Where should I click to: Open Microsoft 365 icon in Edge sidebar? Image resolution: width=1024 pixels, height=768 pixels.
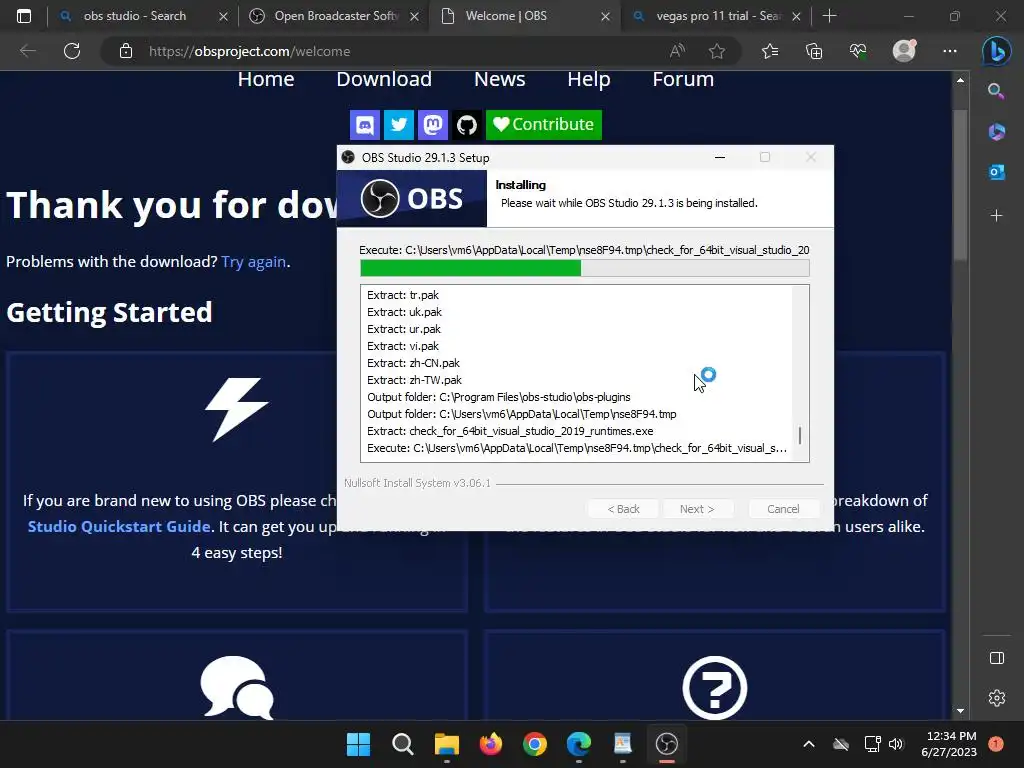(x=996, y=131)
